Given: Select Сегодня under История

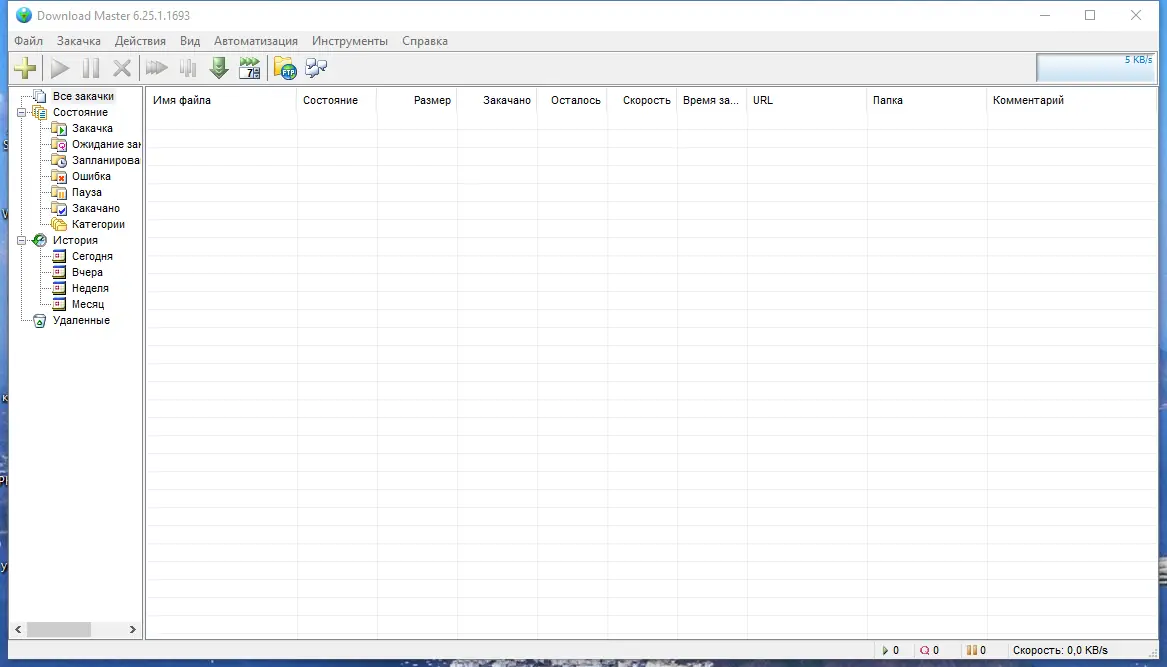Looking at the screenshot, I should [x=92, y=256].
